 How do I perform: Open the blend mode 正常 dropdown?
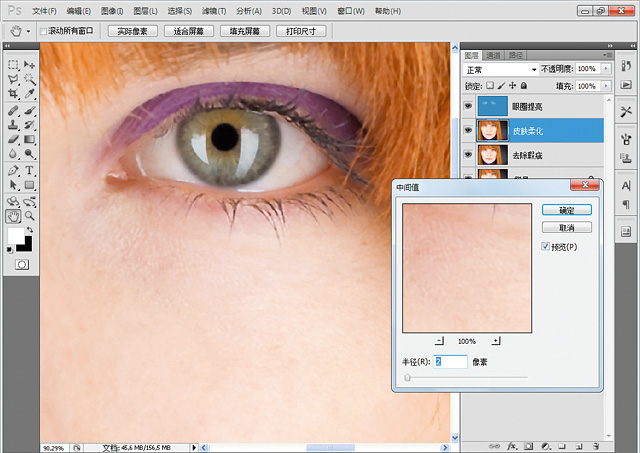501,70
